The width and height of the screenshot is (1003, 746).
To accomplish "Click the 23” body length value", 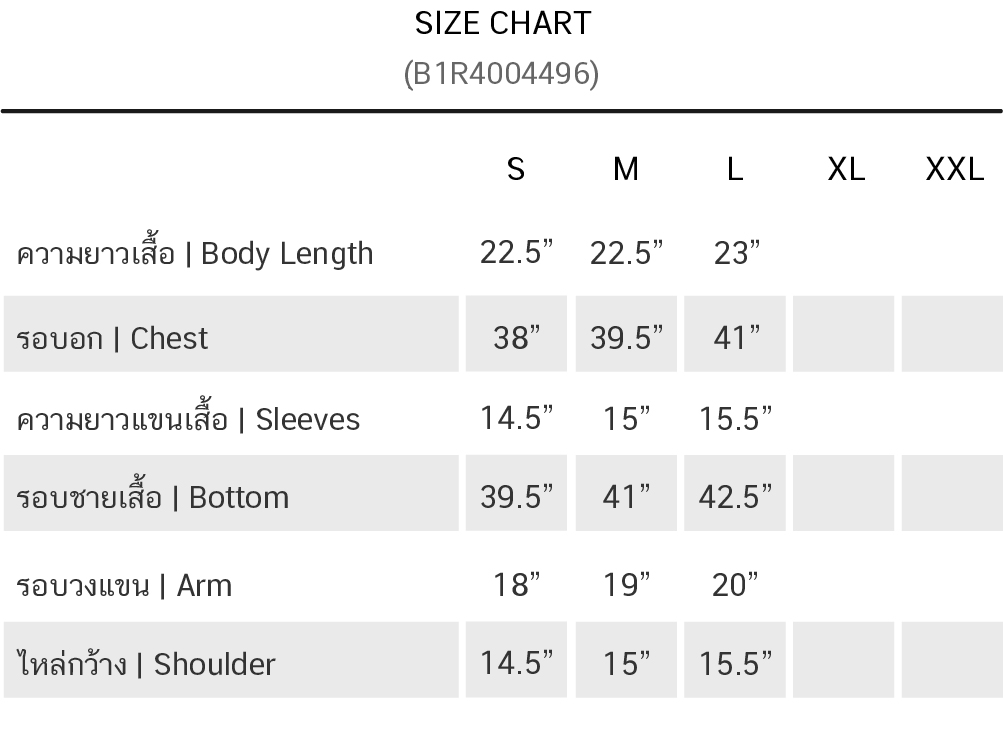I will (736, 253).
